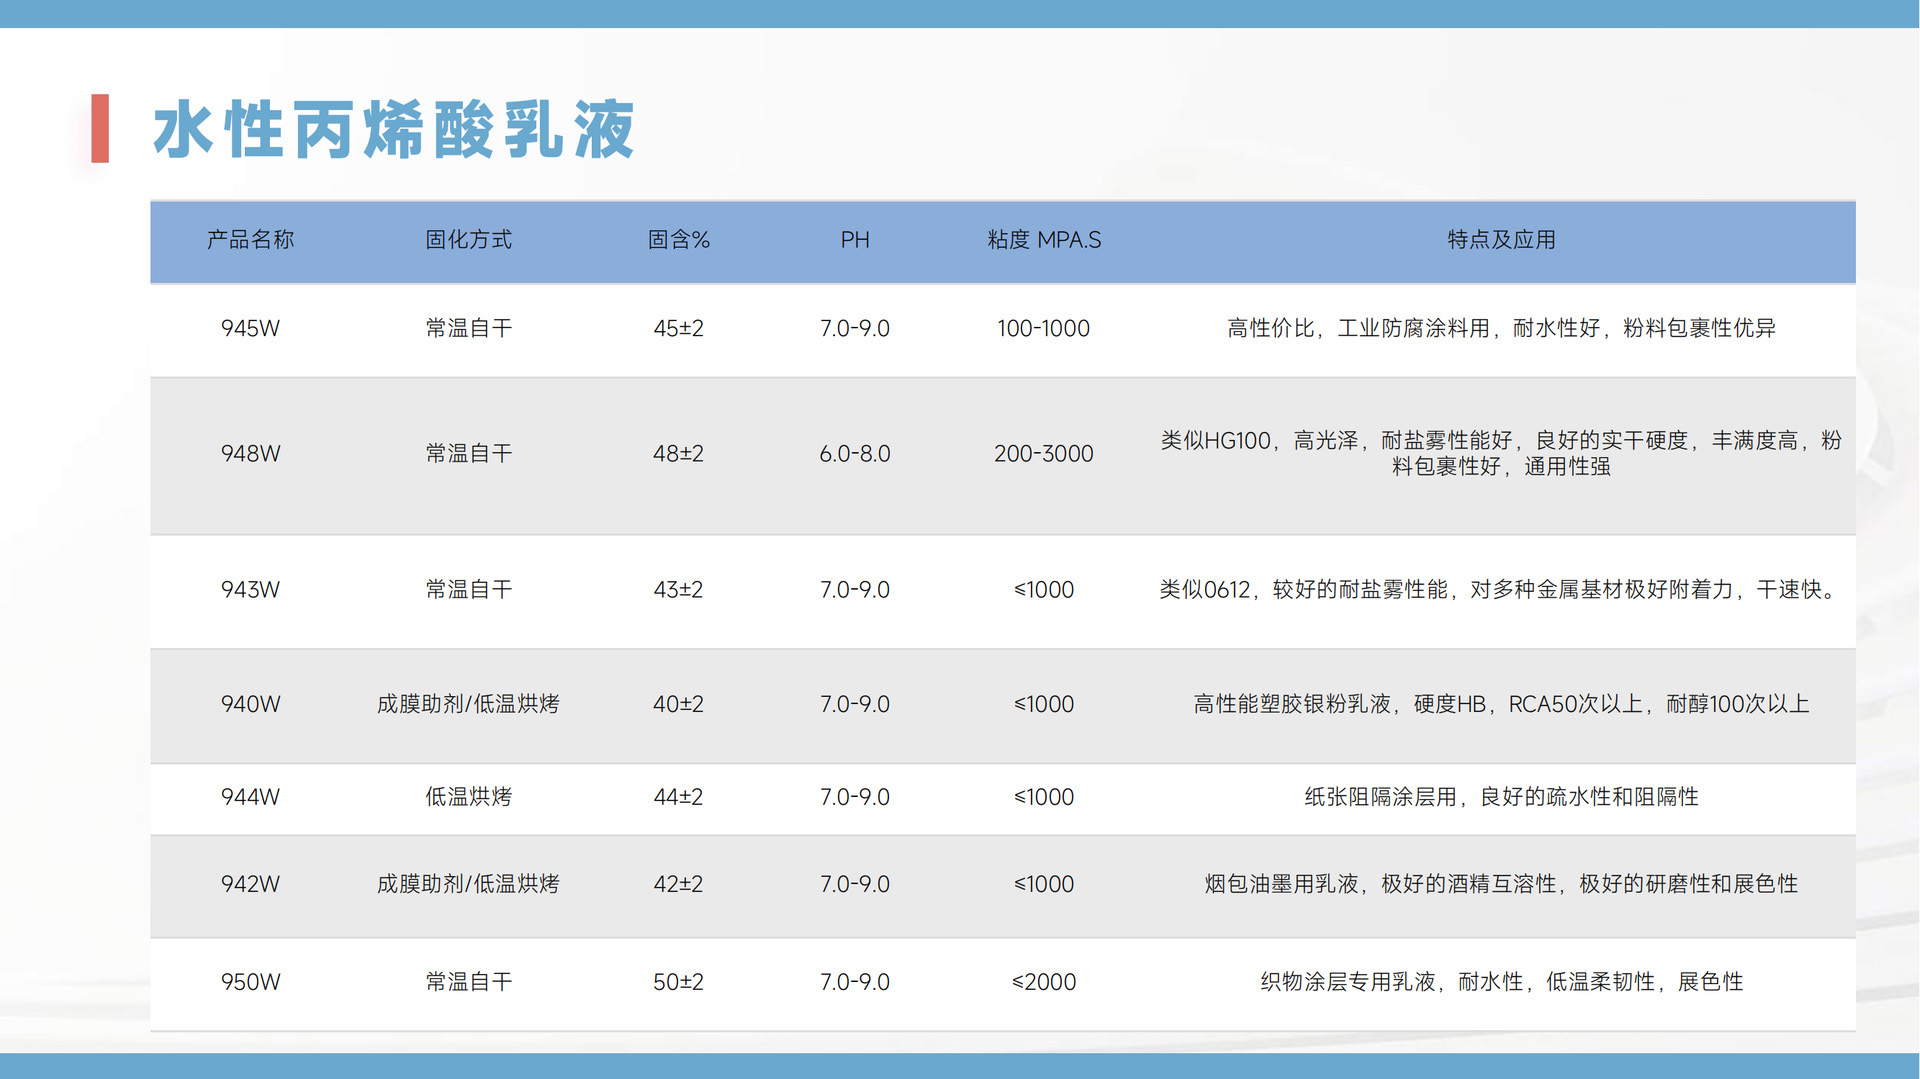Select the 产品名称 column header
The width and height of the screenshot is (1920, 1079).
(x=250, y=240)
